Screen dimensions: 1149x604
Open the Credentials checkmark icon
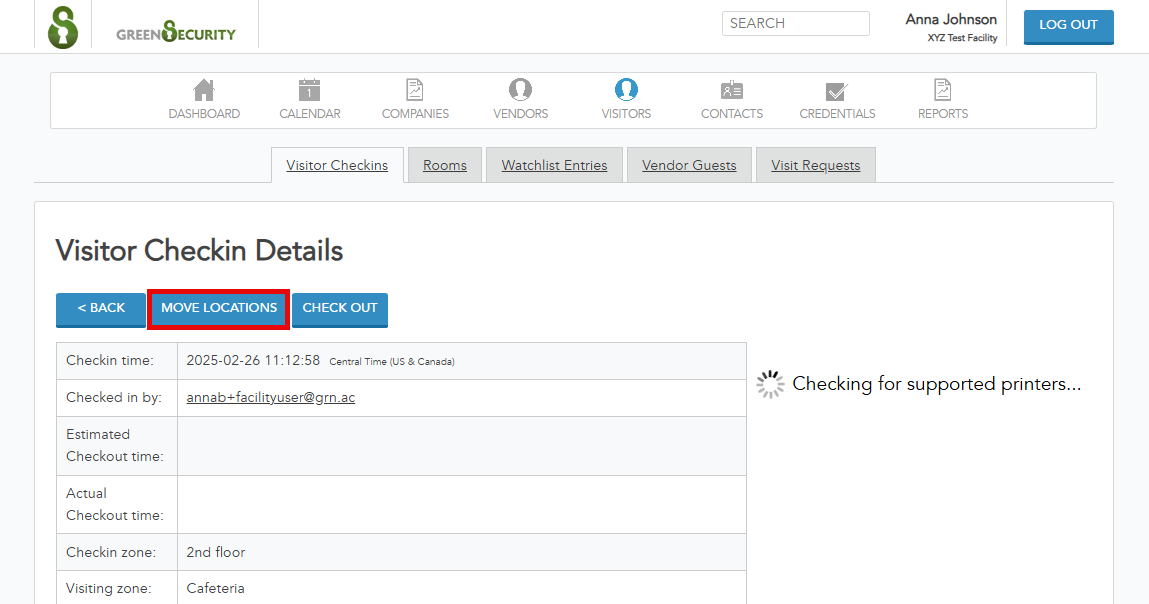(x=837, y=90)
